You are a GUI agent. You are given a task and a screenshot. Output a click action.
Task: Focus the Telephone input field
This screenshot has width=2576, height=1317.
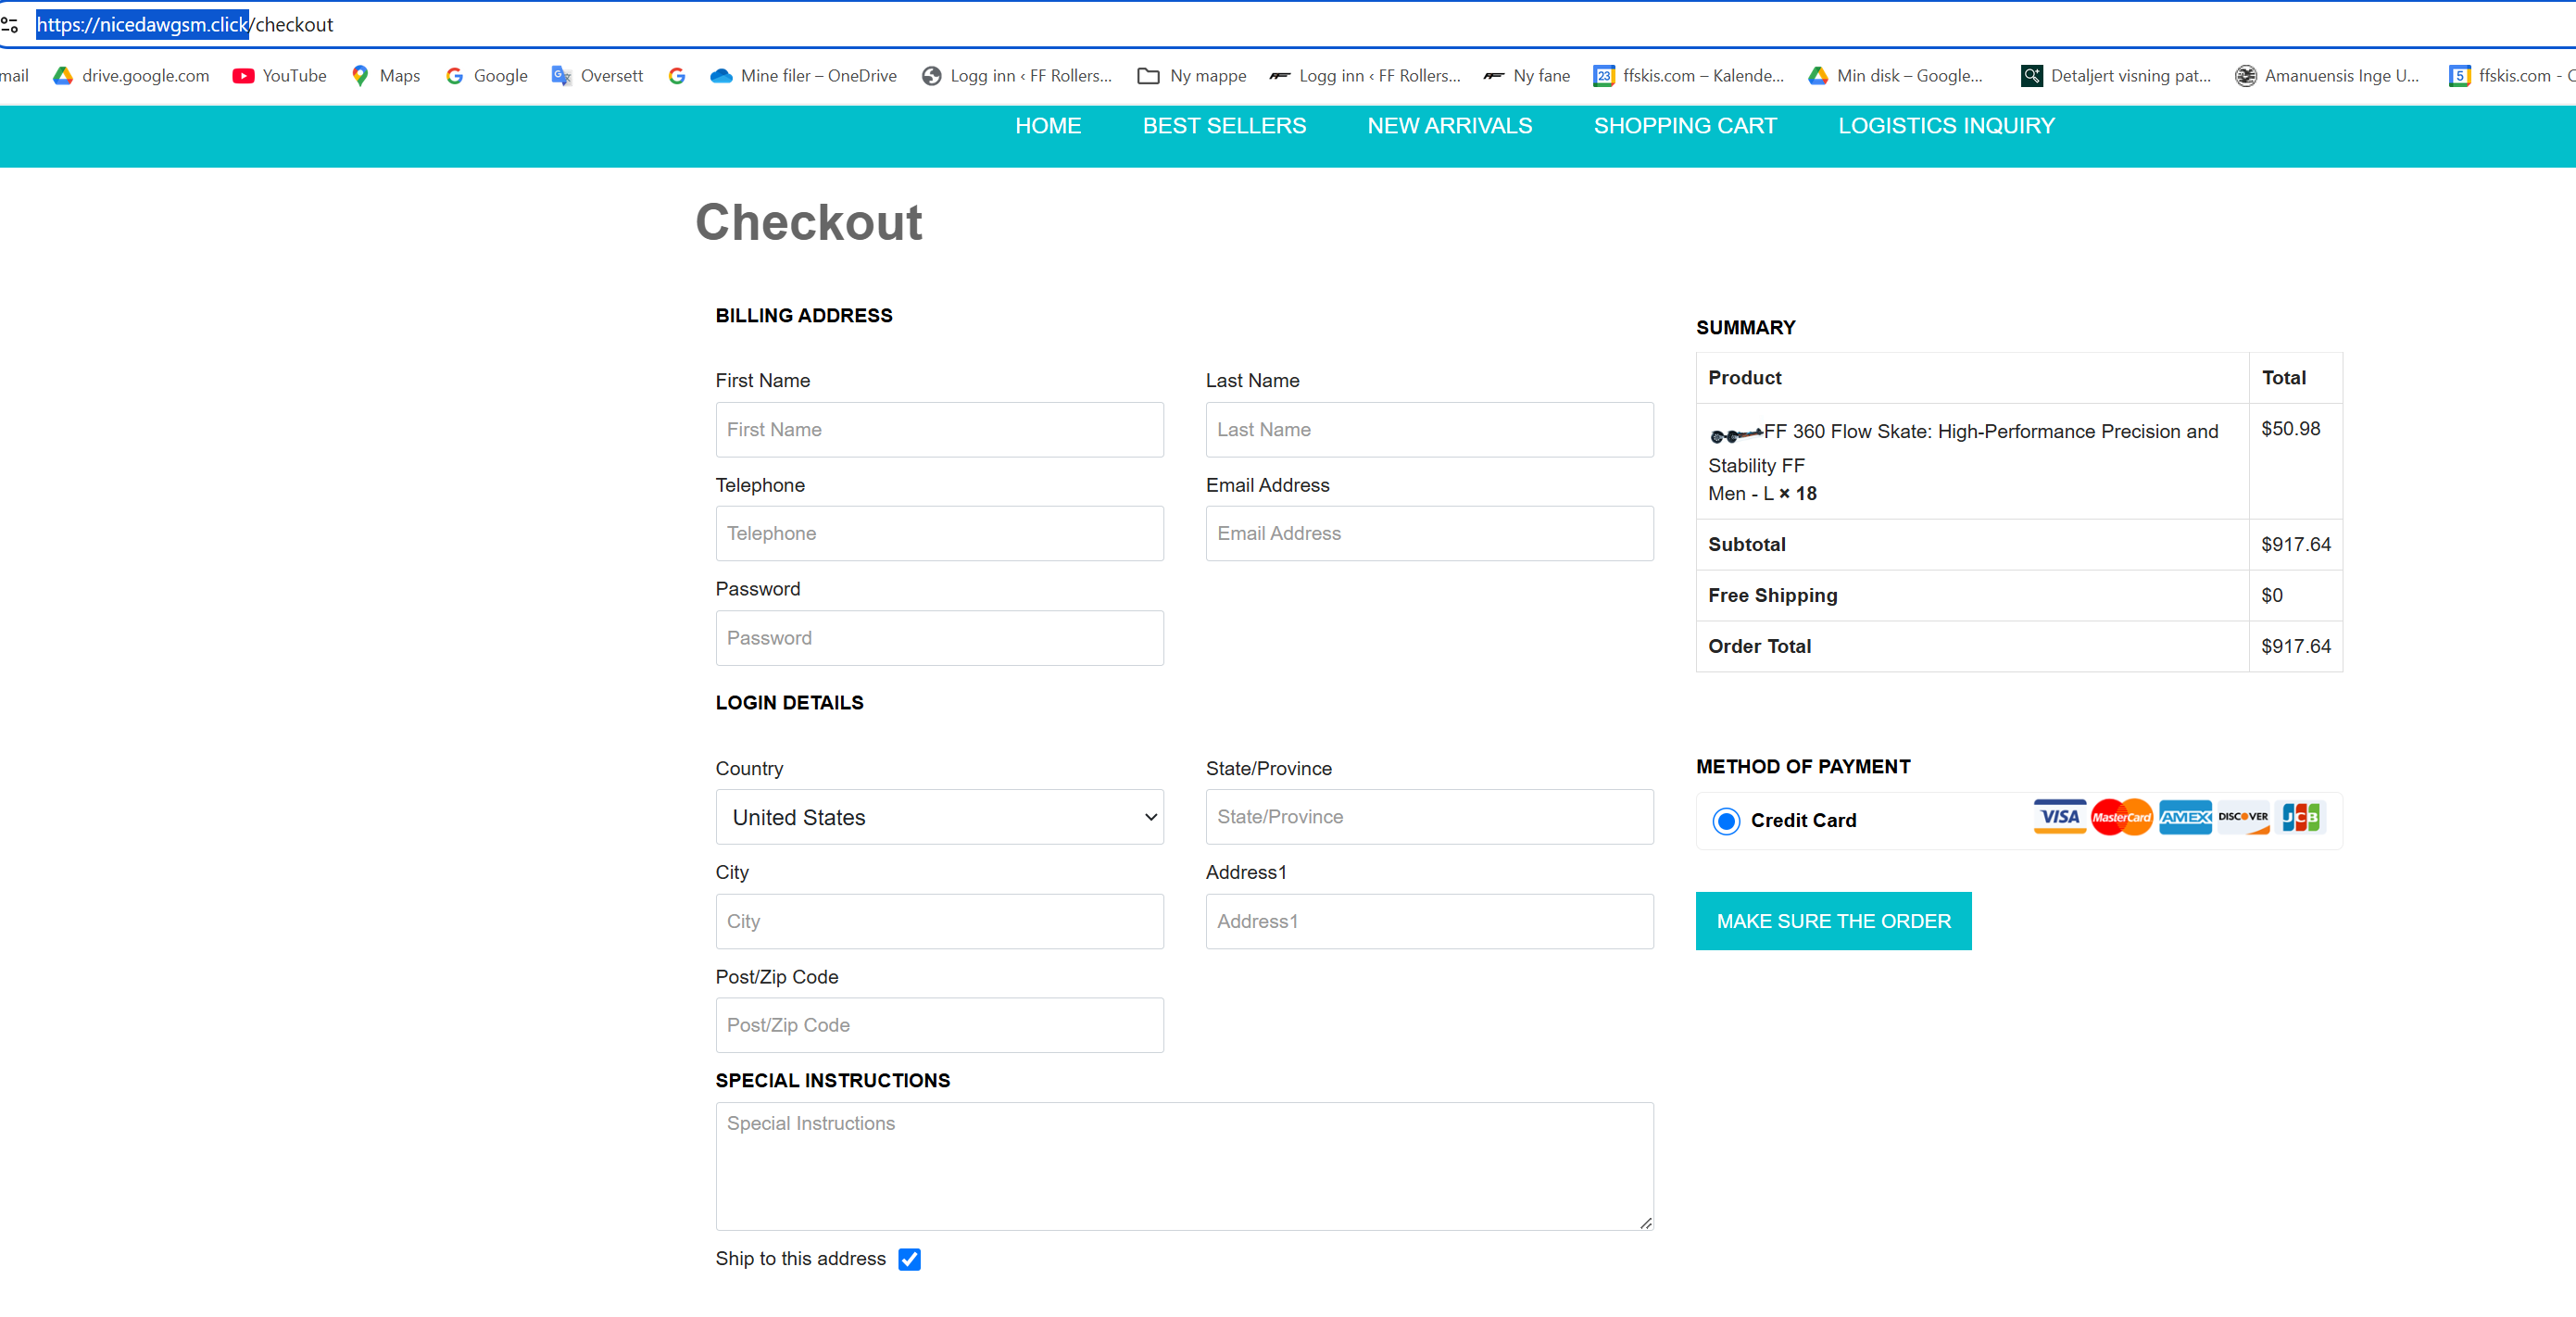click(x=939, y=534)
